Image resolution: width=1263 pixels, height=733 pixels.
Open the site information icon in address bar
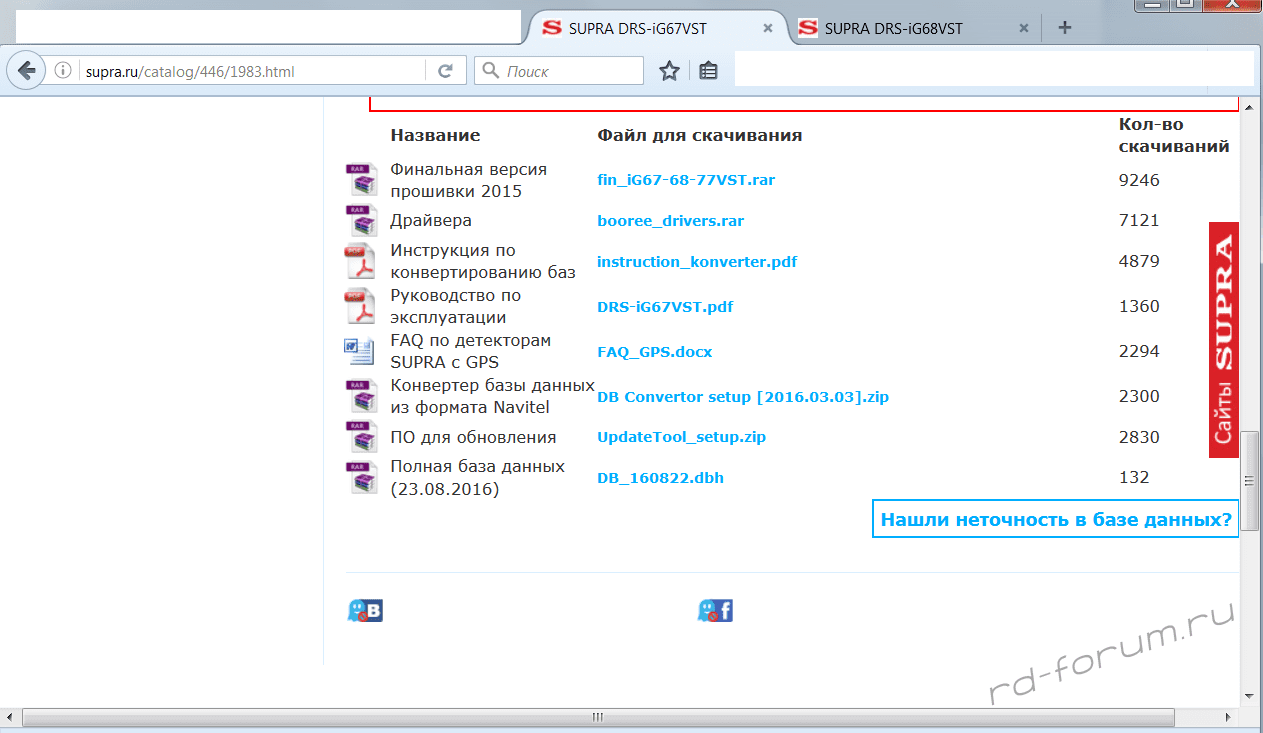click(x=62, y=71)
